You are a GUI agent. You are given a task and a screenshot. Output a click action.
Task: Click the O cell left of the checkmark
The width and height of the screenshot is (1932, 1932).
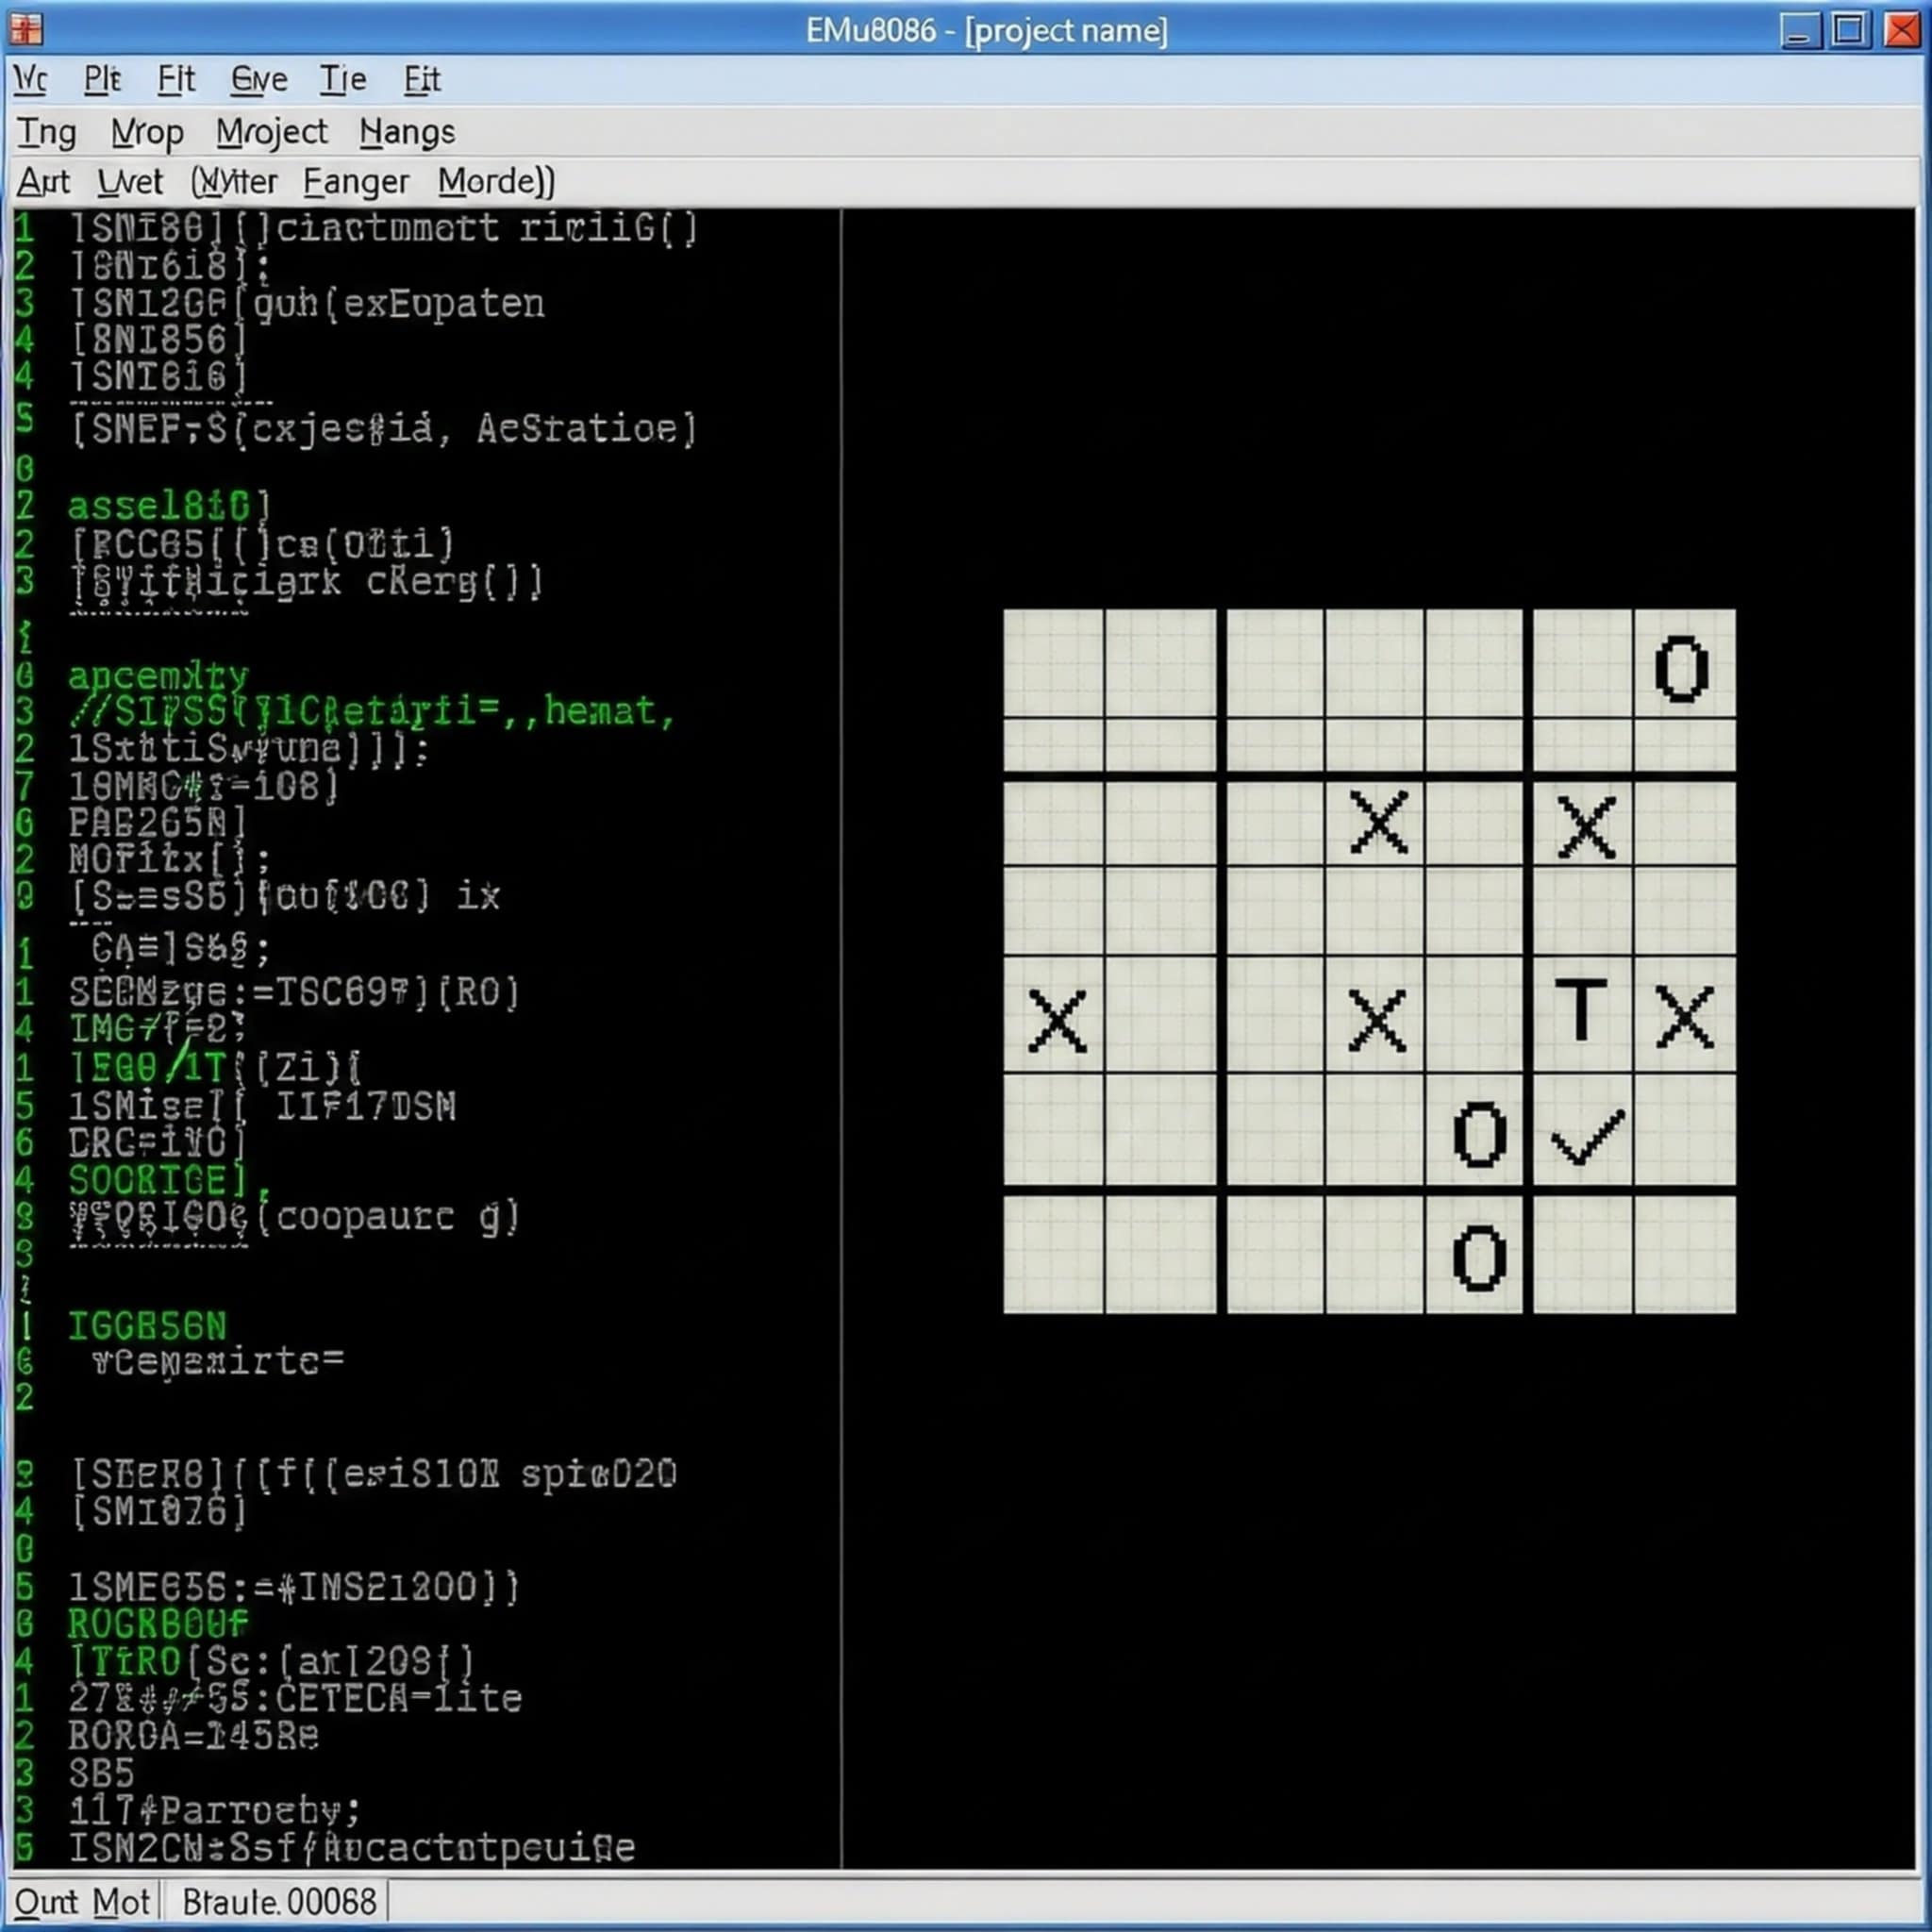coord(1479,1135)
